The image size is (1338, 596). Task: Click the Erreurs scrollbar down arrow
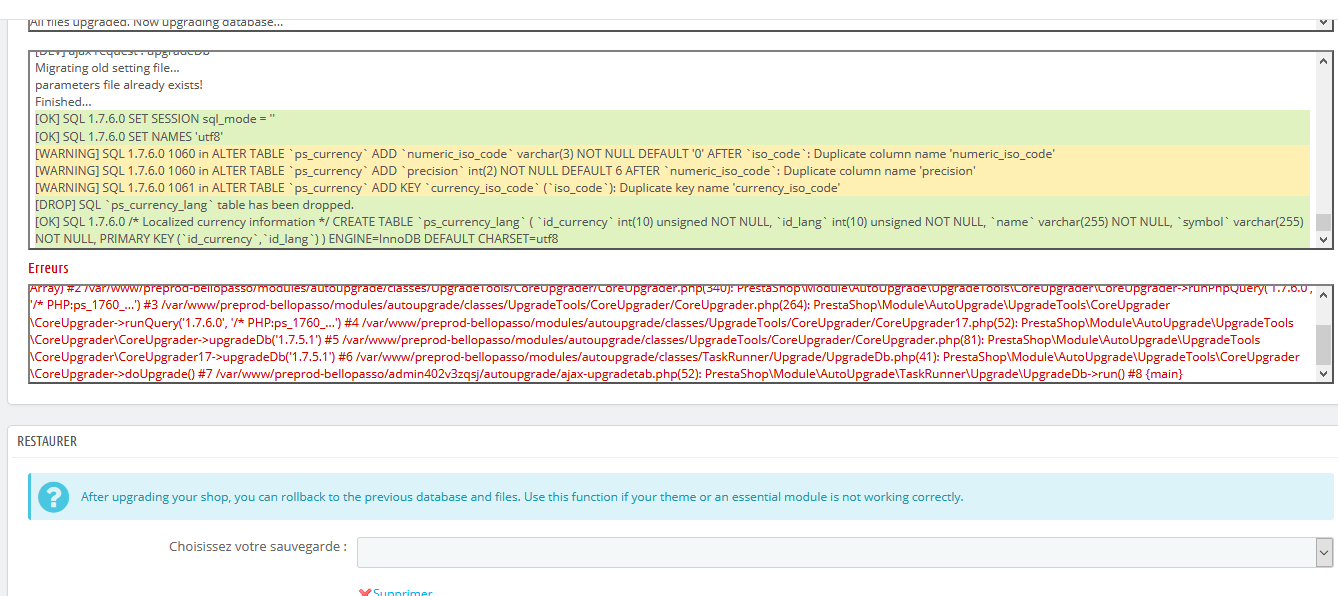1322,375
